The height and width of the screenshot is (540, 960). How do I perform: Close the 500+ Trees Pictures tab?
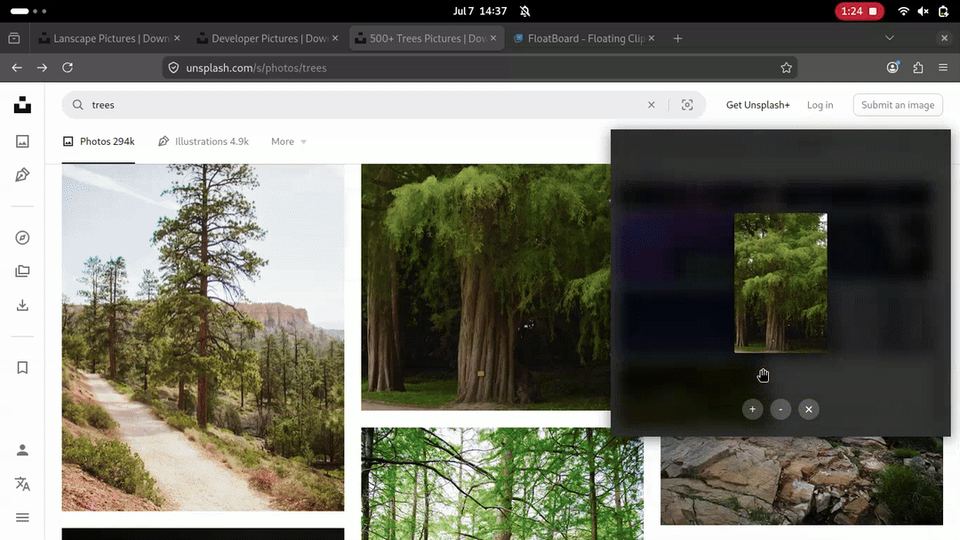(x=493, y=38)
